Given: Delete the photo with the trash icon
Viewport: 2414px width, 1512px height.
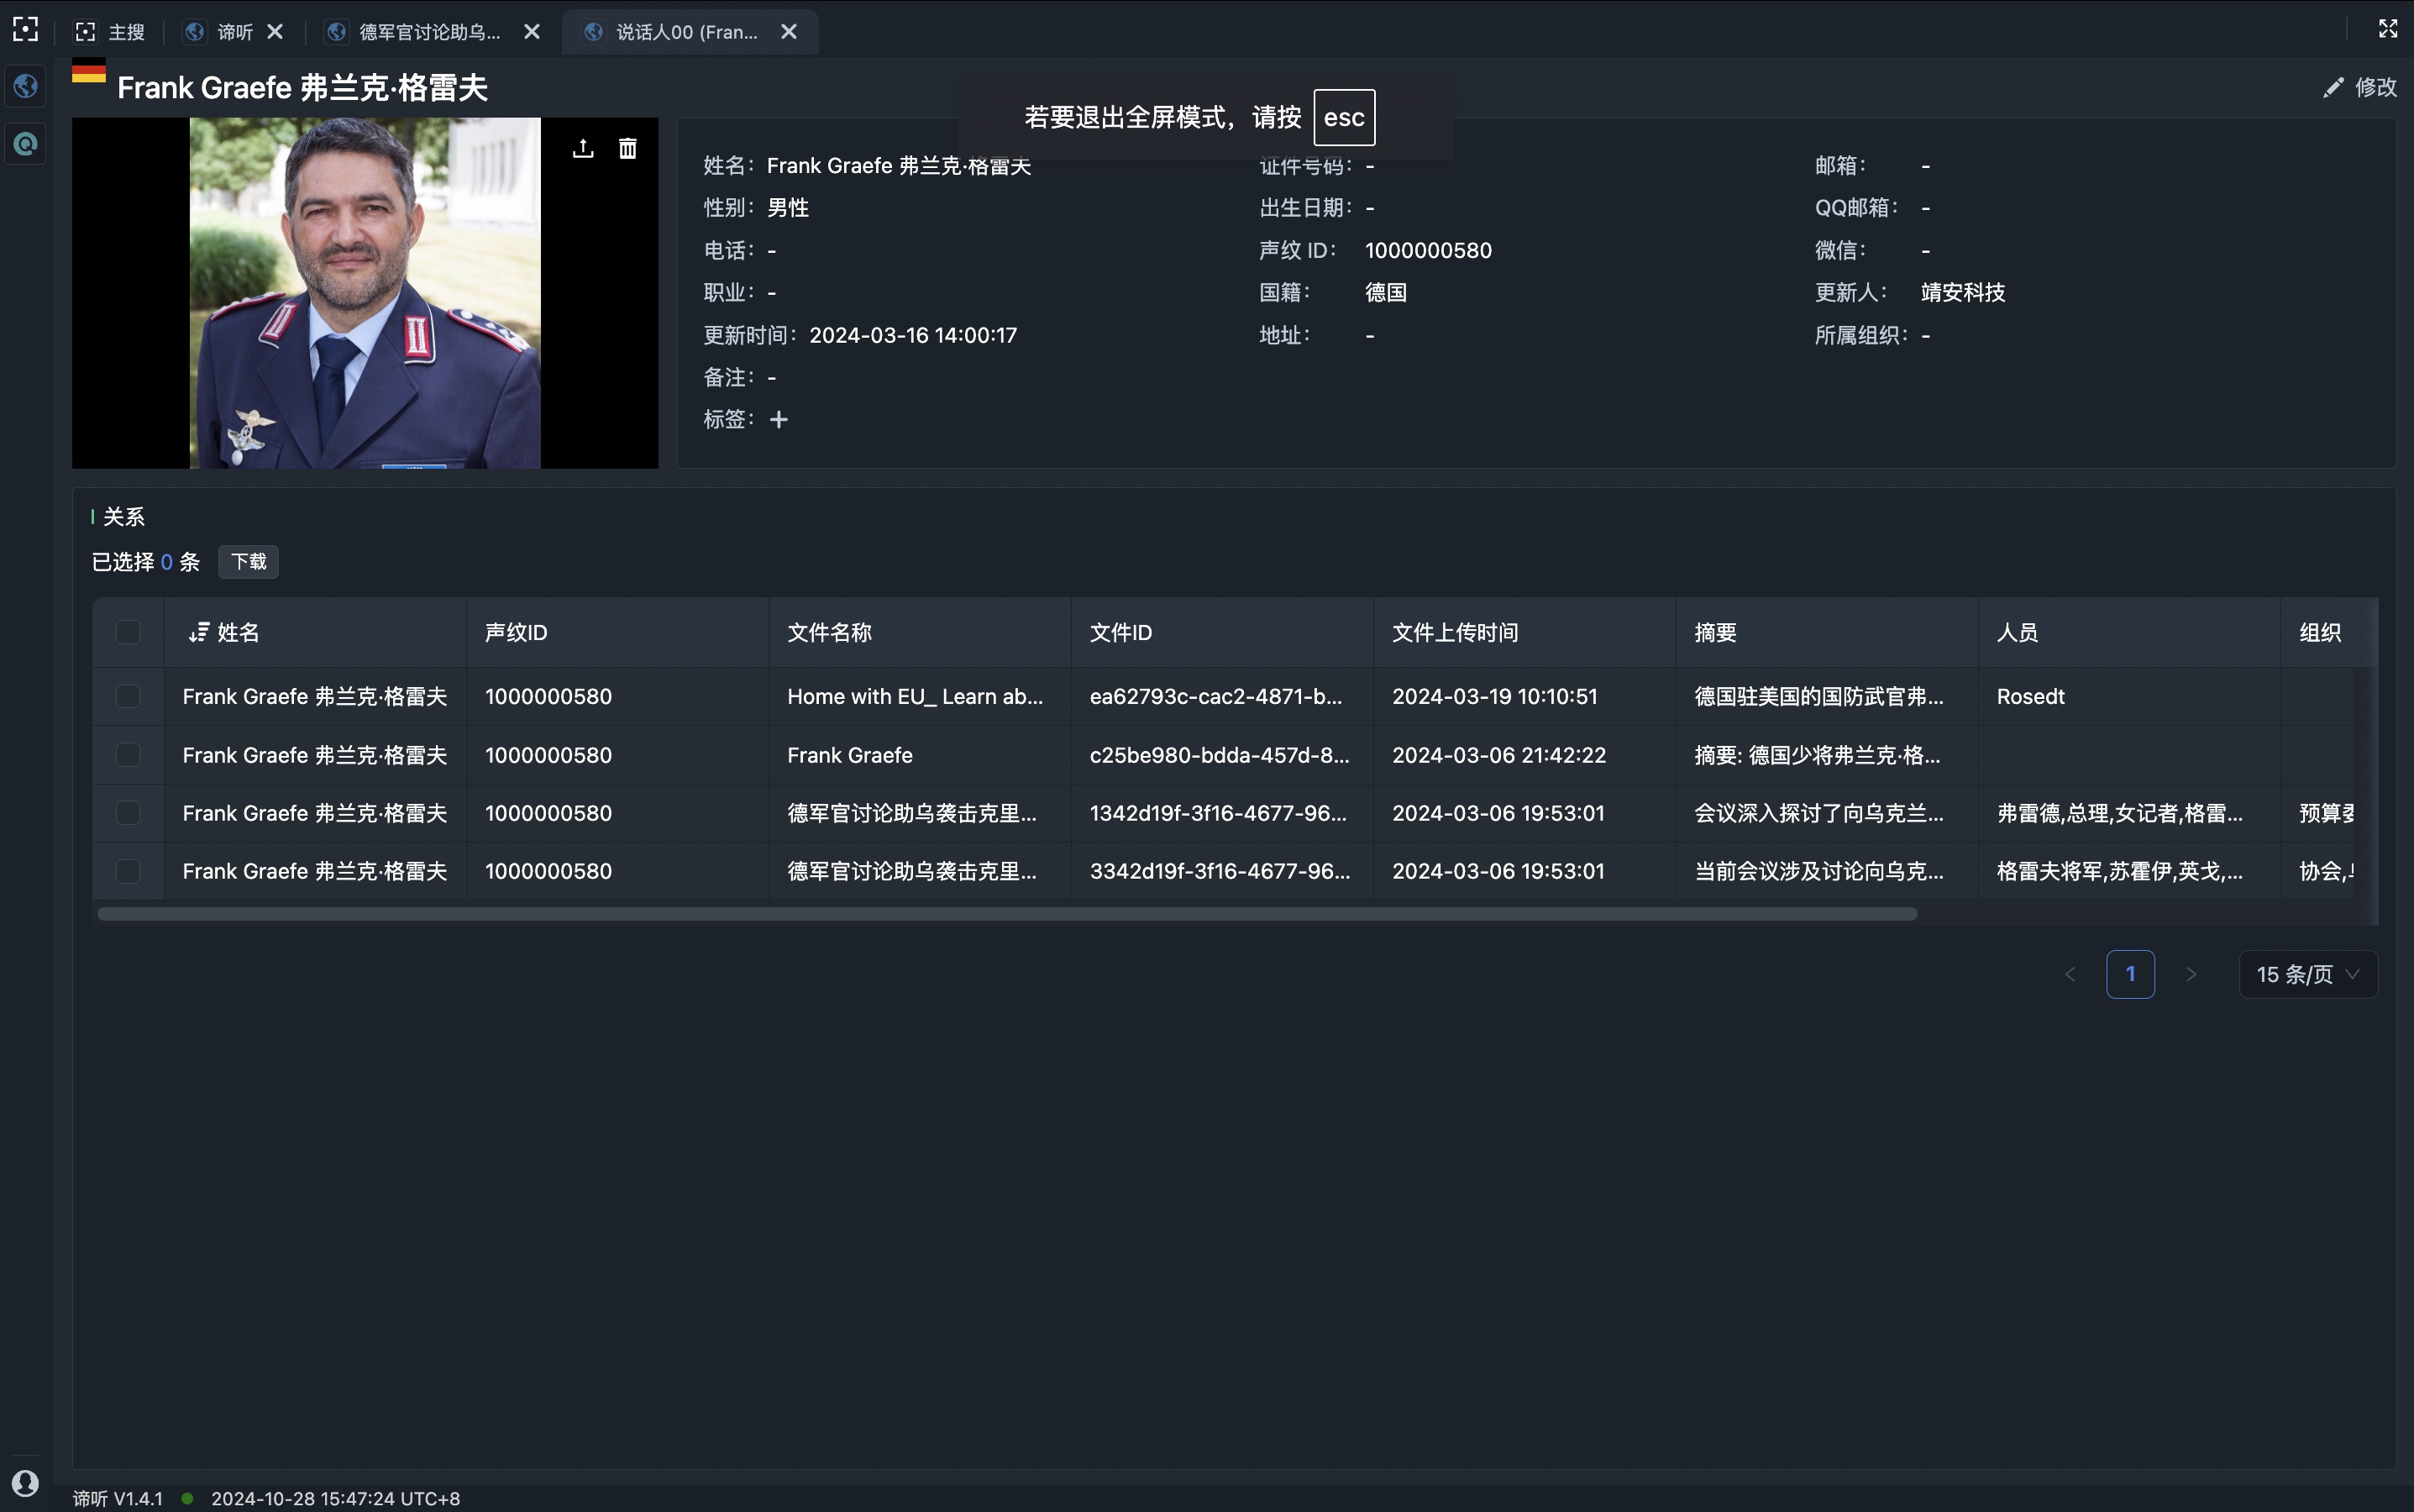Looking at the screenshot, I should click(x=627, y=149).
